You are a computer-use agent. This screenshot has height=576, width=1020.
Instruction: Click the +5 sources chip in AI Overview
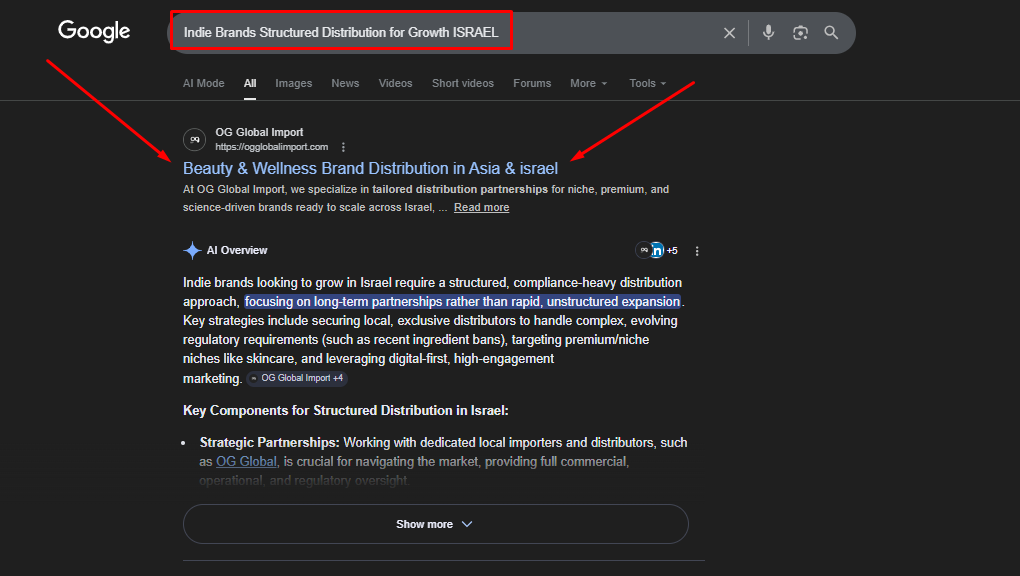pyautogui.click(x=658, y=250)
